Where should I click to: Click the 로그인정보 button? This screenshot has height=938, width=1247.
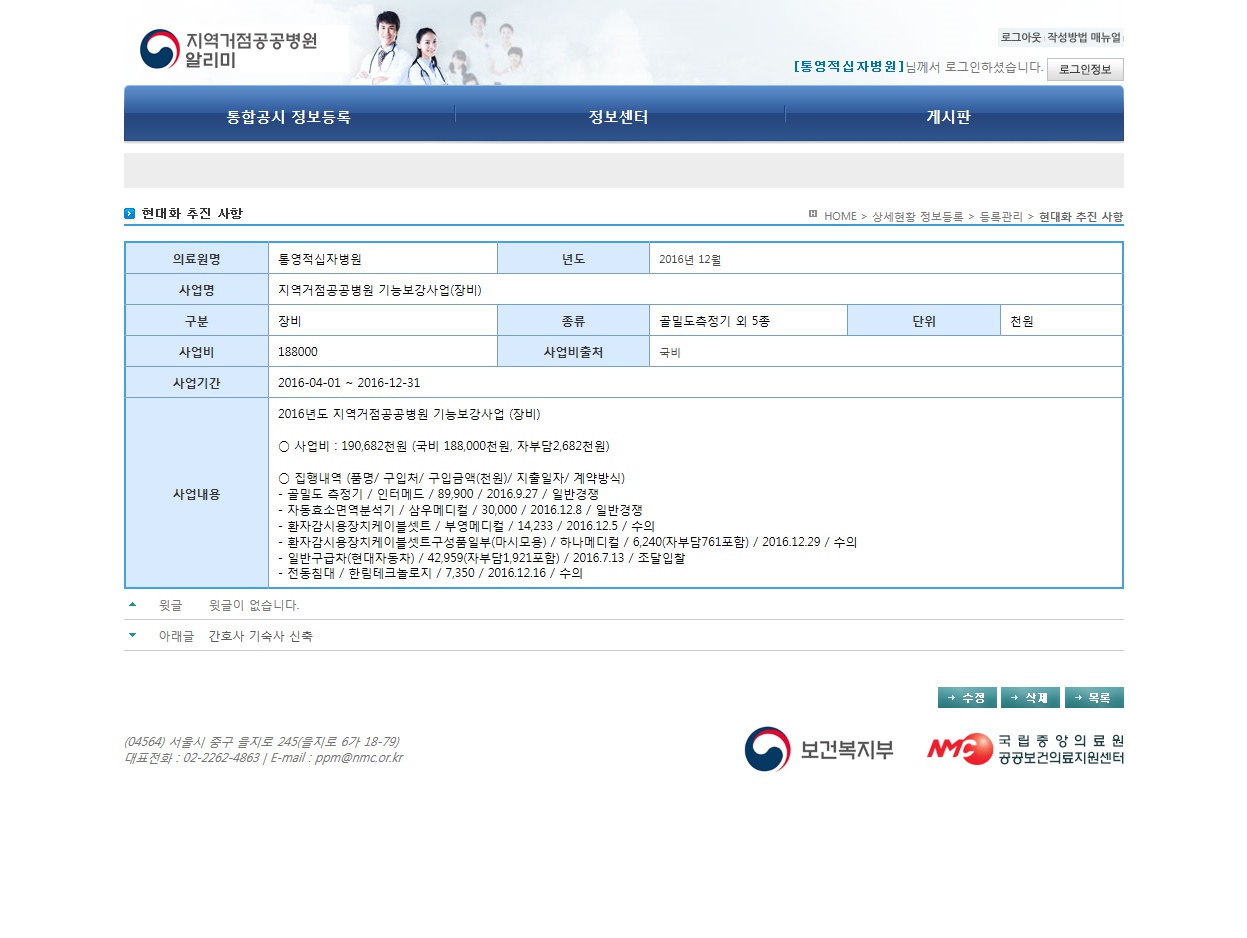1085,69
